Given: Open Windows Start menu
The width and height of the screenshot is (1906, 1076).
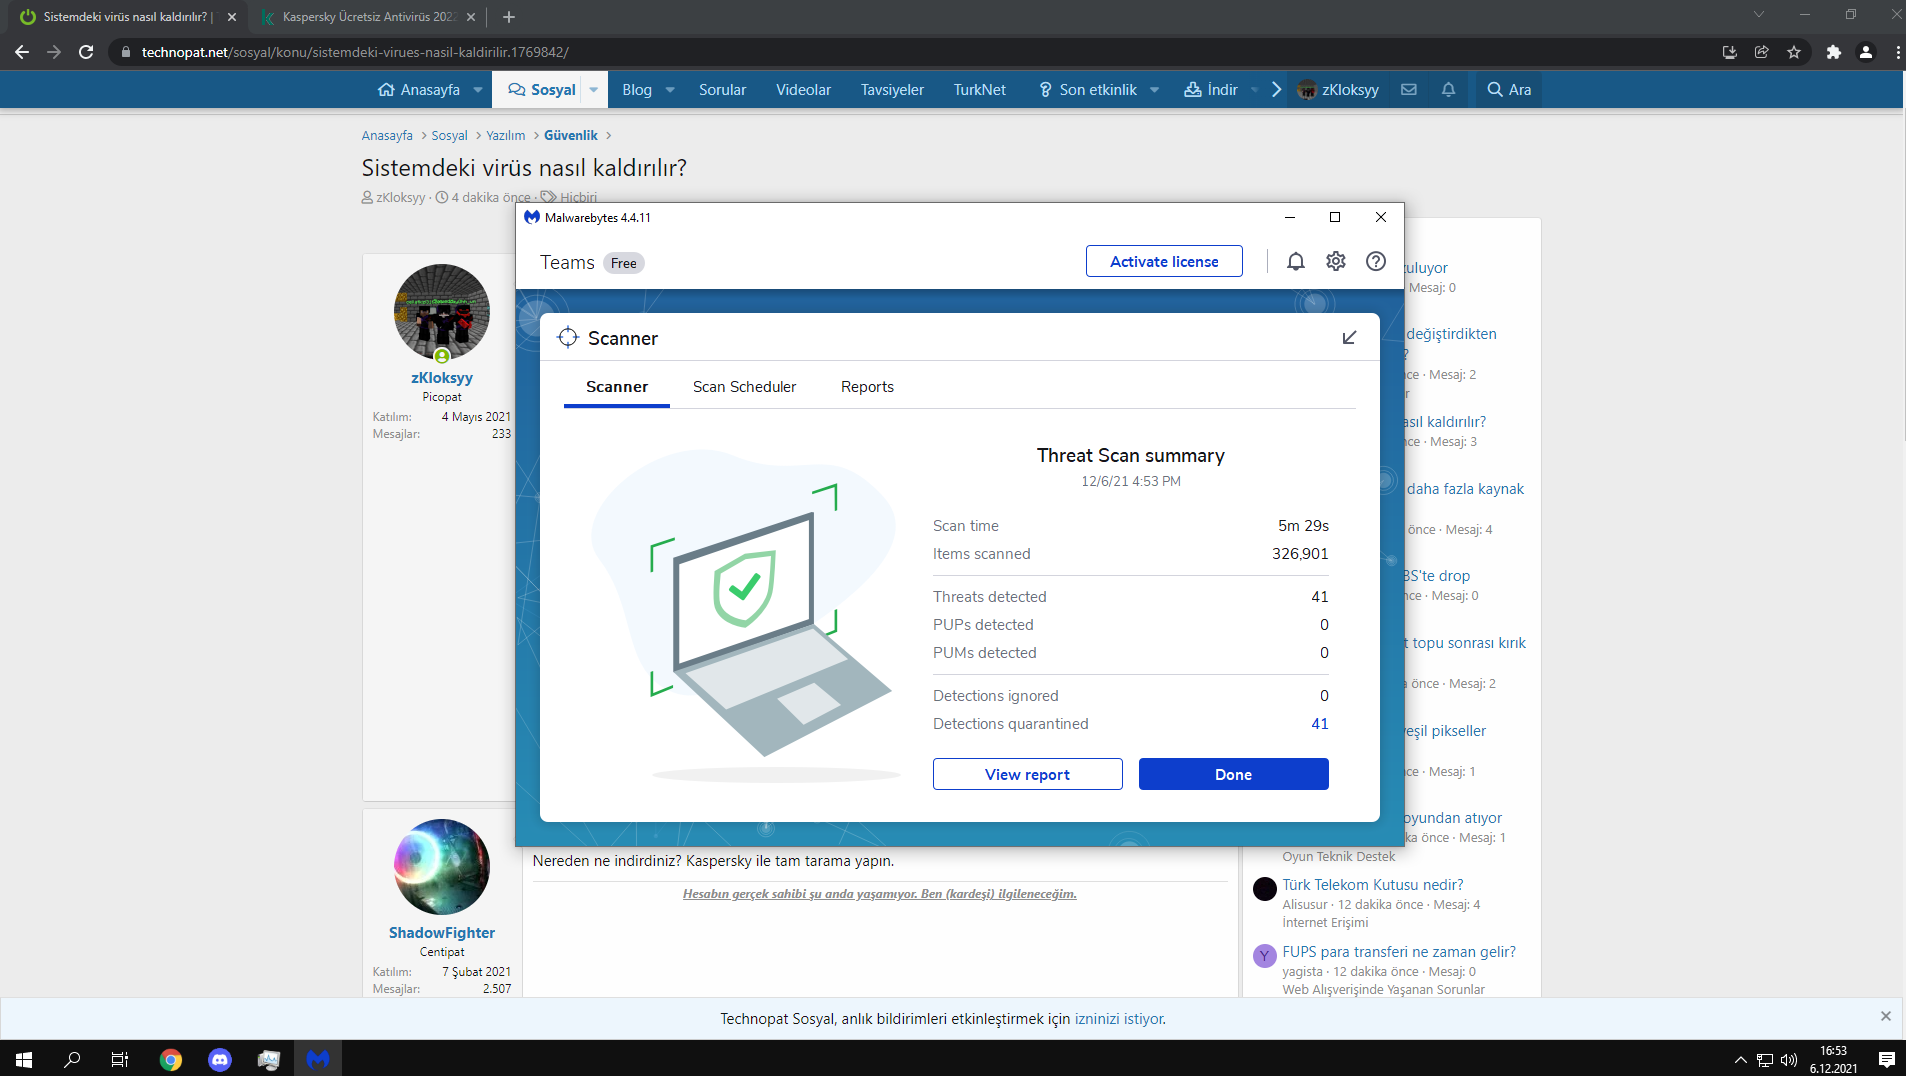Looking at the screenshot, I should [x=24, y=1059].
